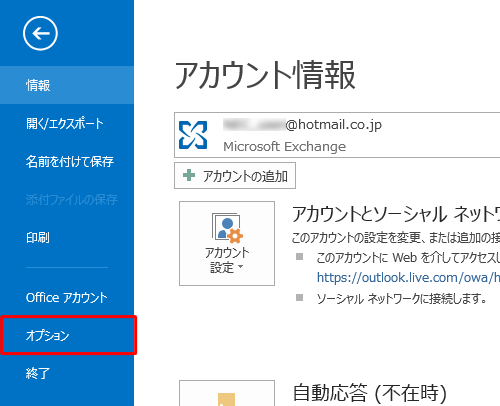Click the Microsoft Exchange label text

[x=285, y=146]
